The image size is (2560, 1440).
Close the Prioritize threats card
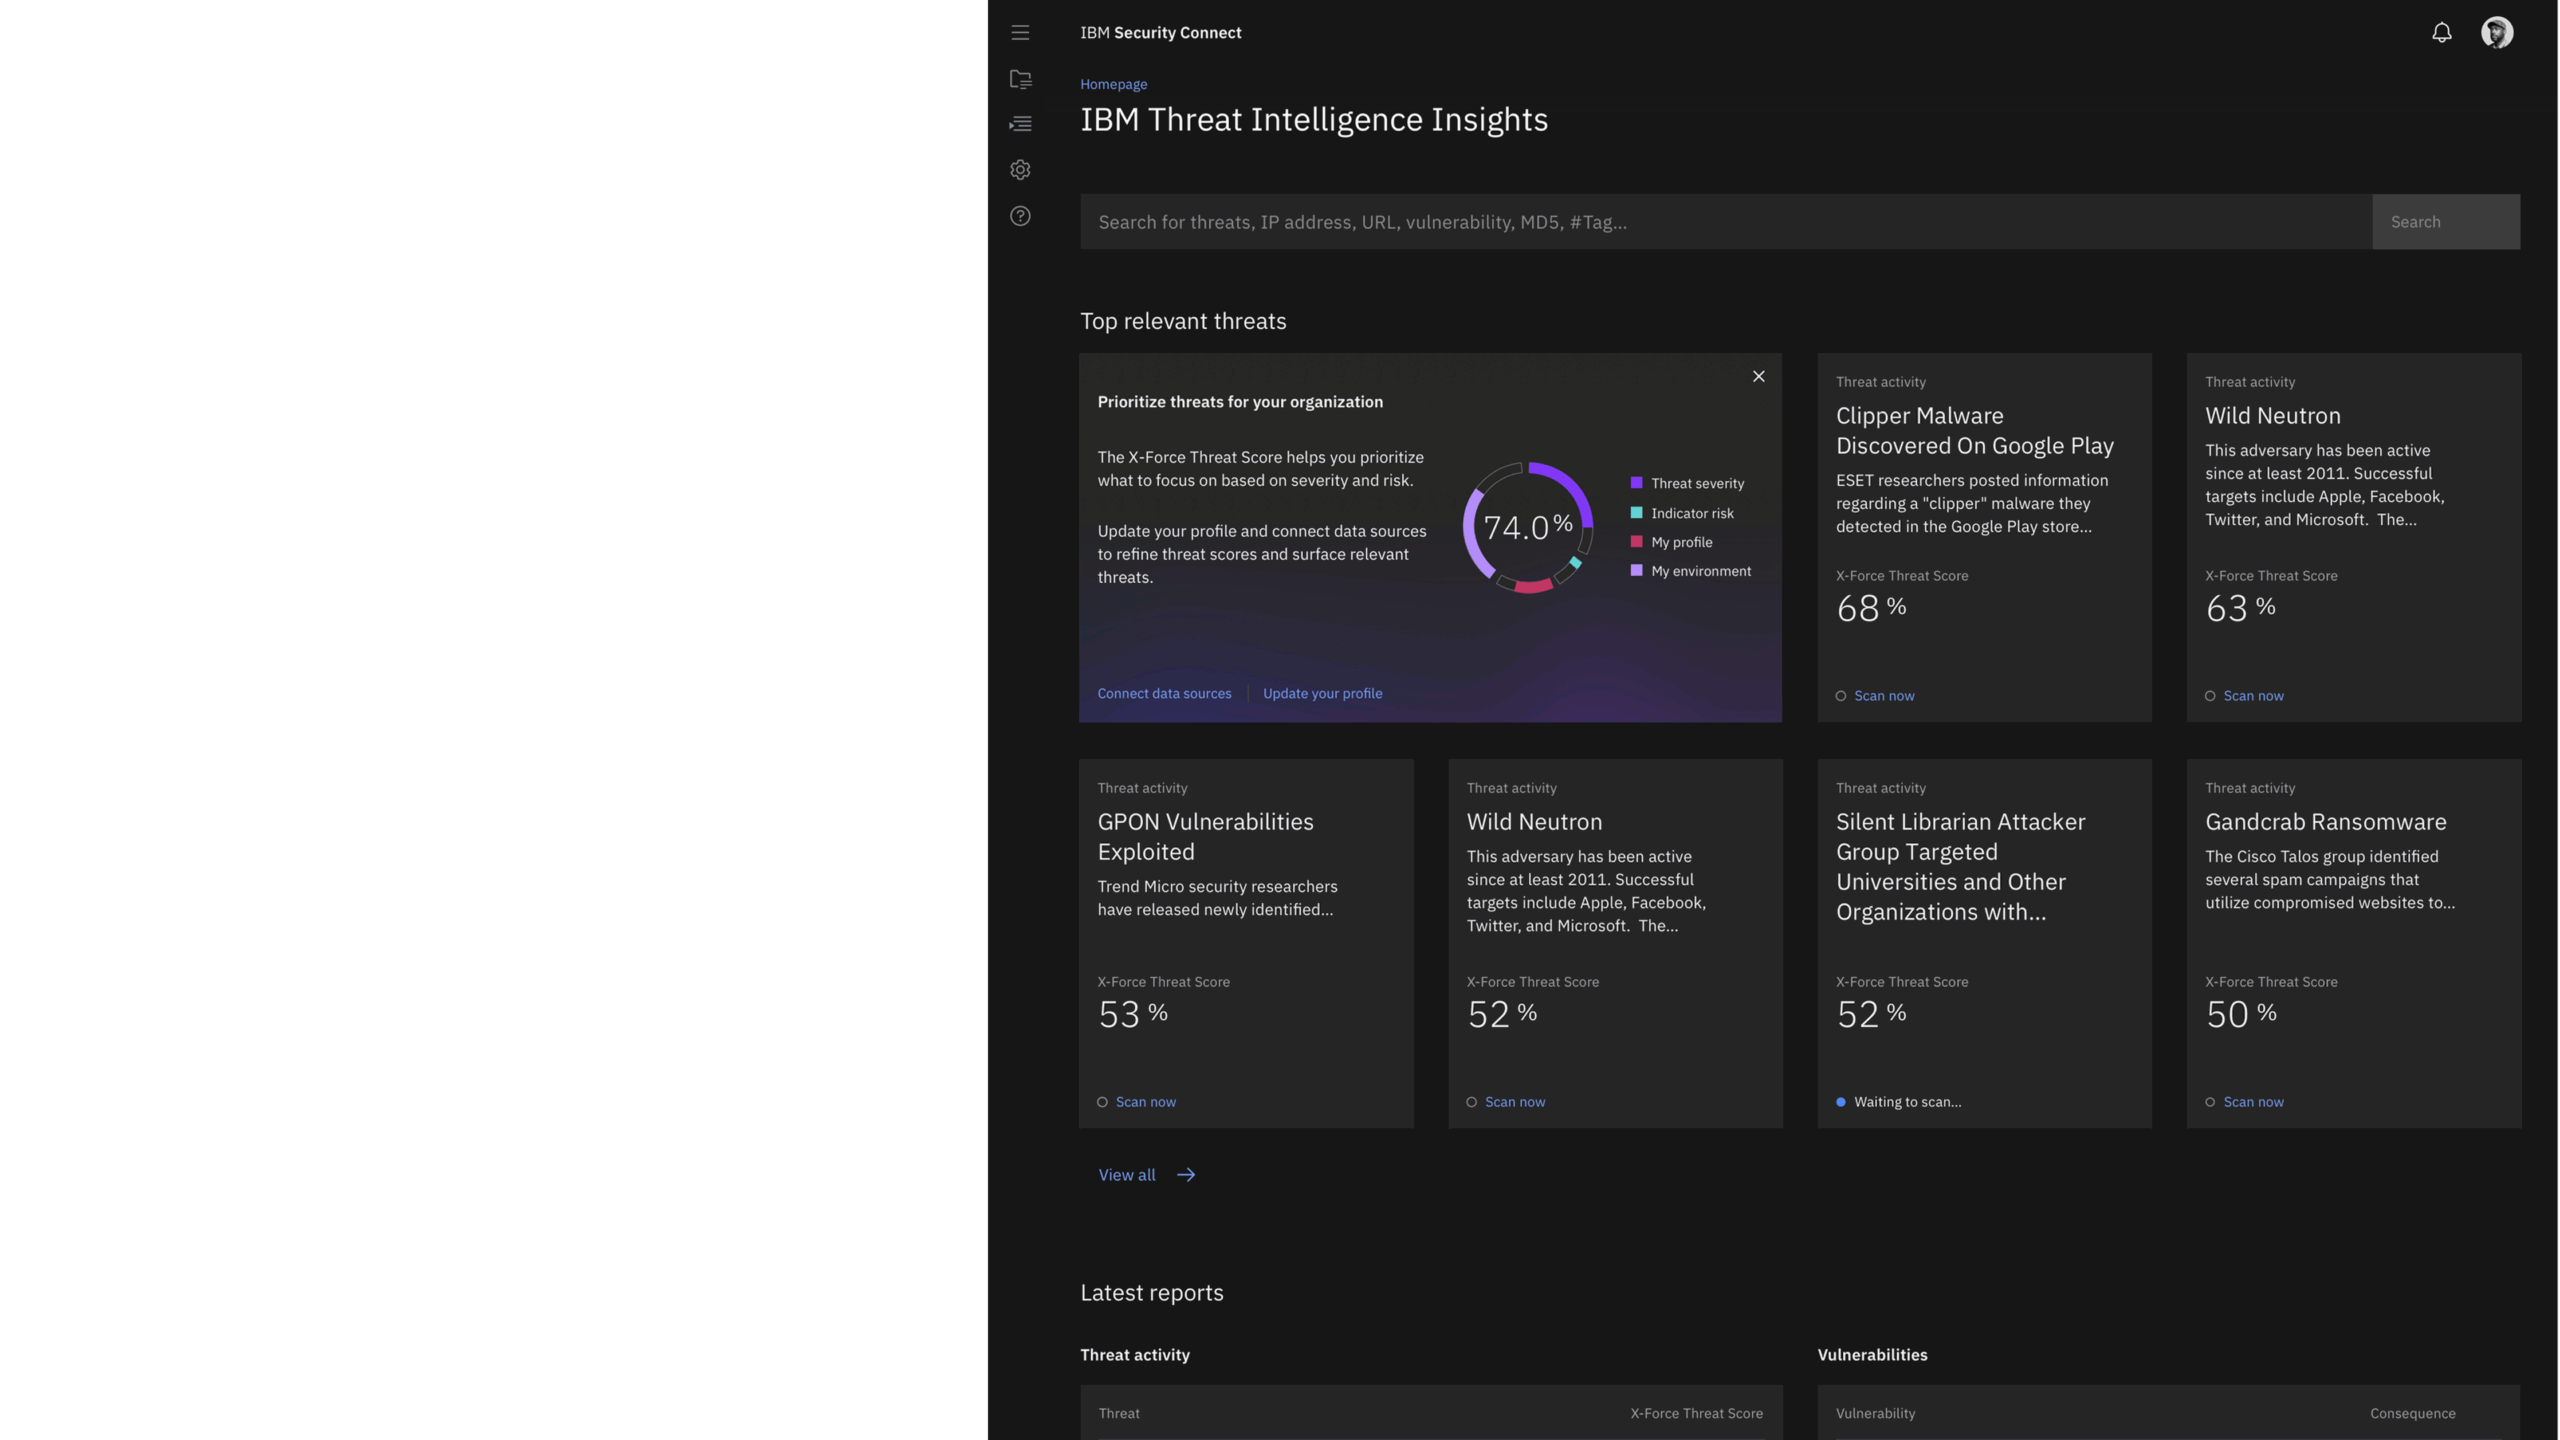(1759, 377)
